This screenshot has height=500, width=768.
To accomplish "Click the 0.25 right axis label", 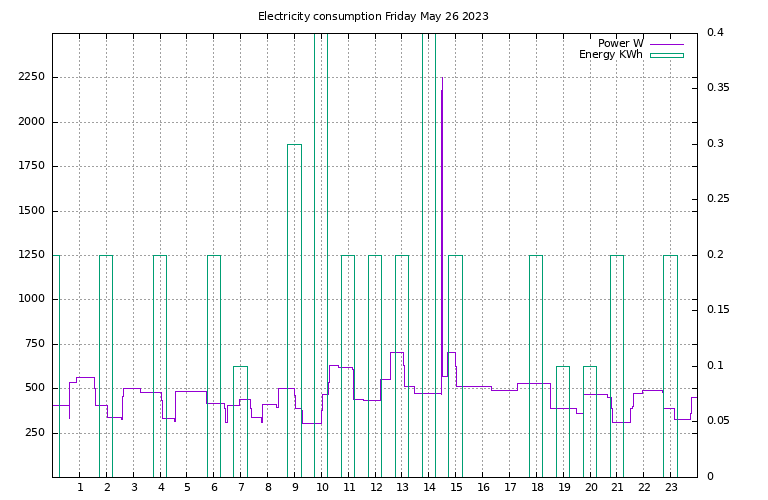I will click(719, 199).
